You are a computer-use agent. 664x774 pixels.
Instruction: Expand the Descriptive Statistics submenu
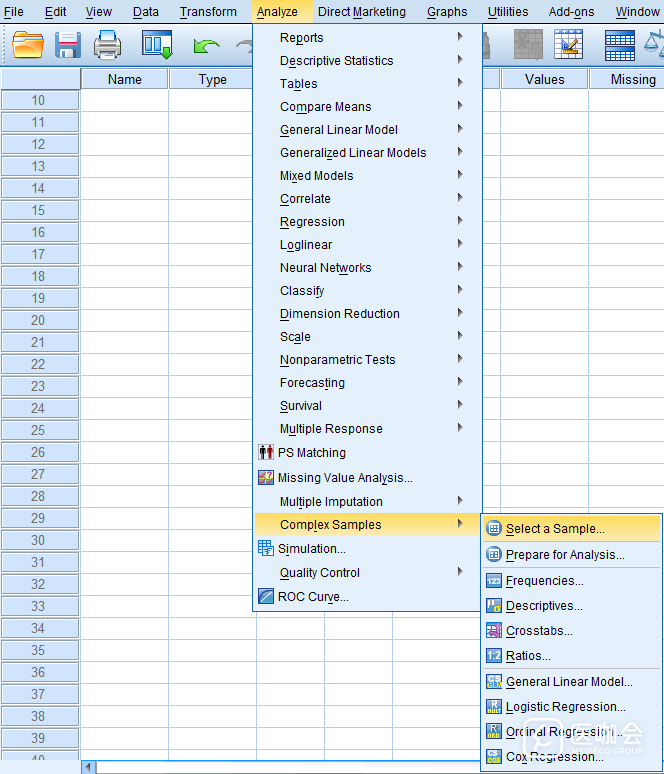(x=336, y=61)
